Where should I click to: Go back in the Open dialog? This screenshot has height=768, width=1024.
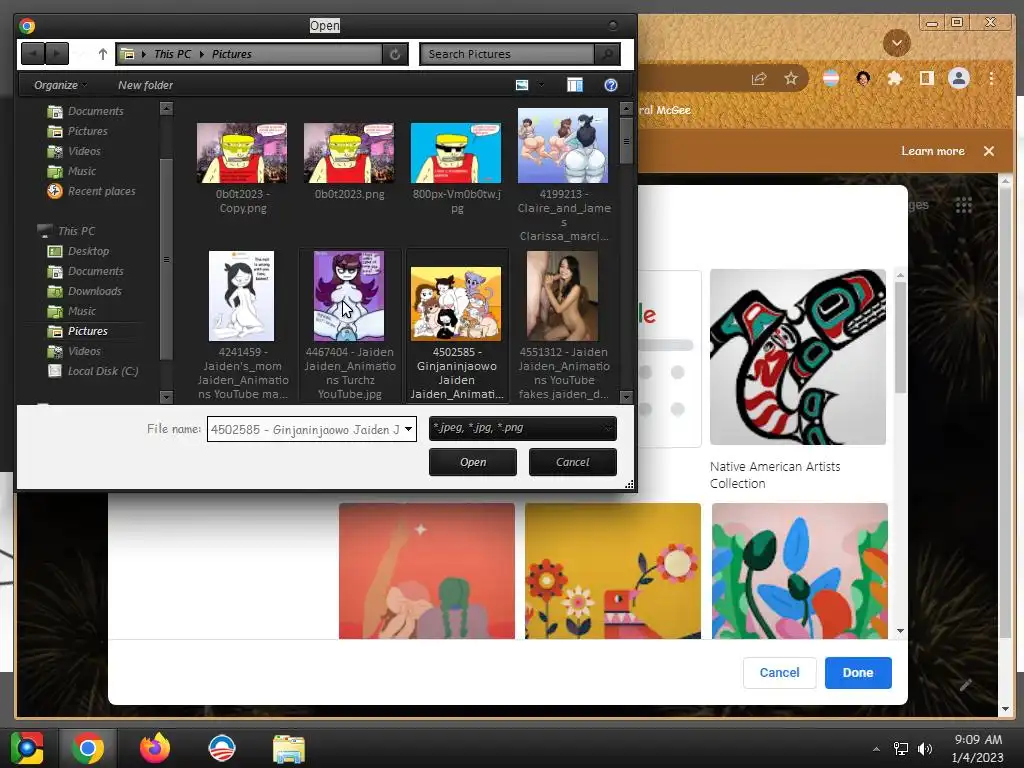[x=33, y=54]
